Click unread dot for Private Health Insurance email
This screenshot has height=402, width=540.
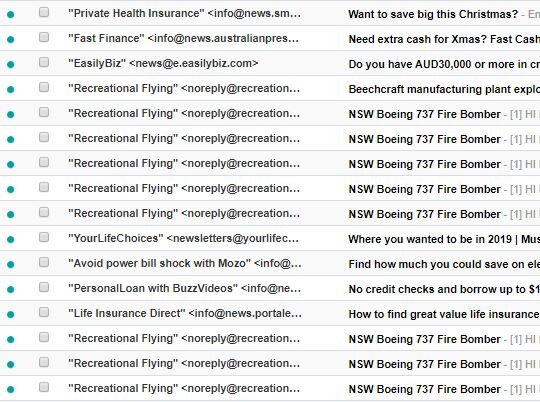(11, 14)
